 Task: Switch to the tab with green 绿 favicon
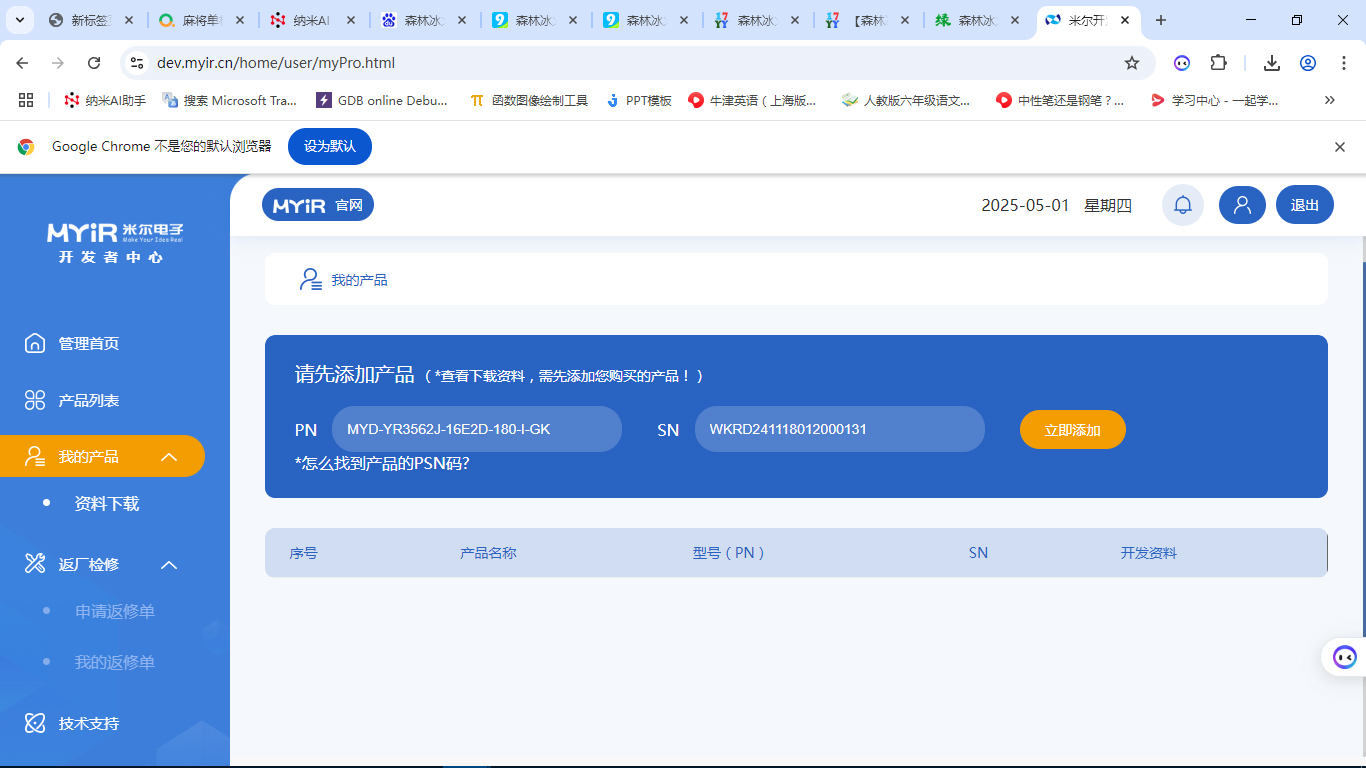pyautogui.click(x=978, y=20)
